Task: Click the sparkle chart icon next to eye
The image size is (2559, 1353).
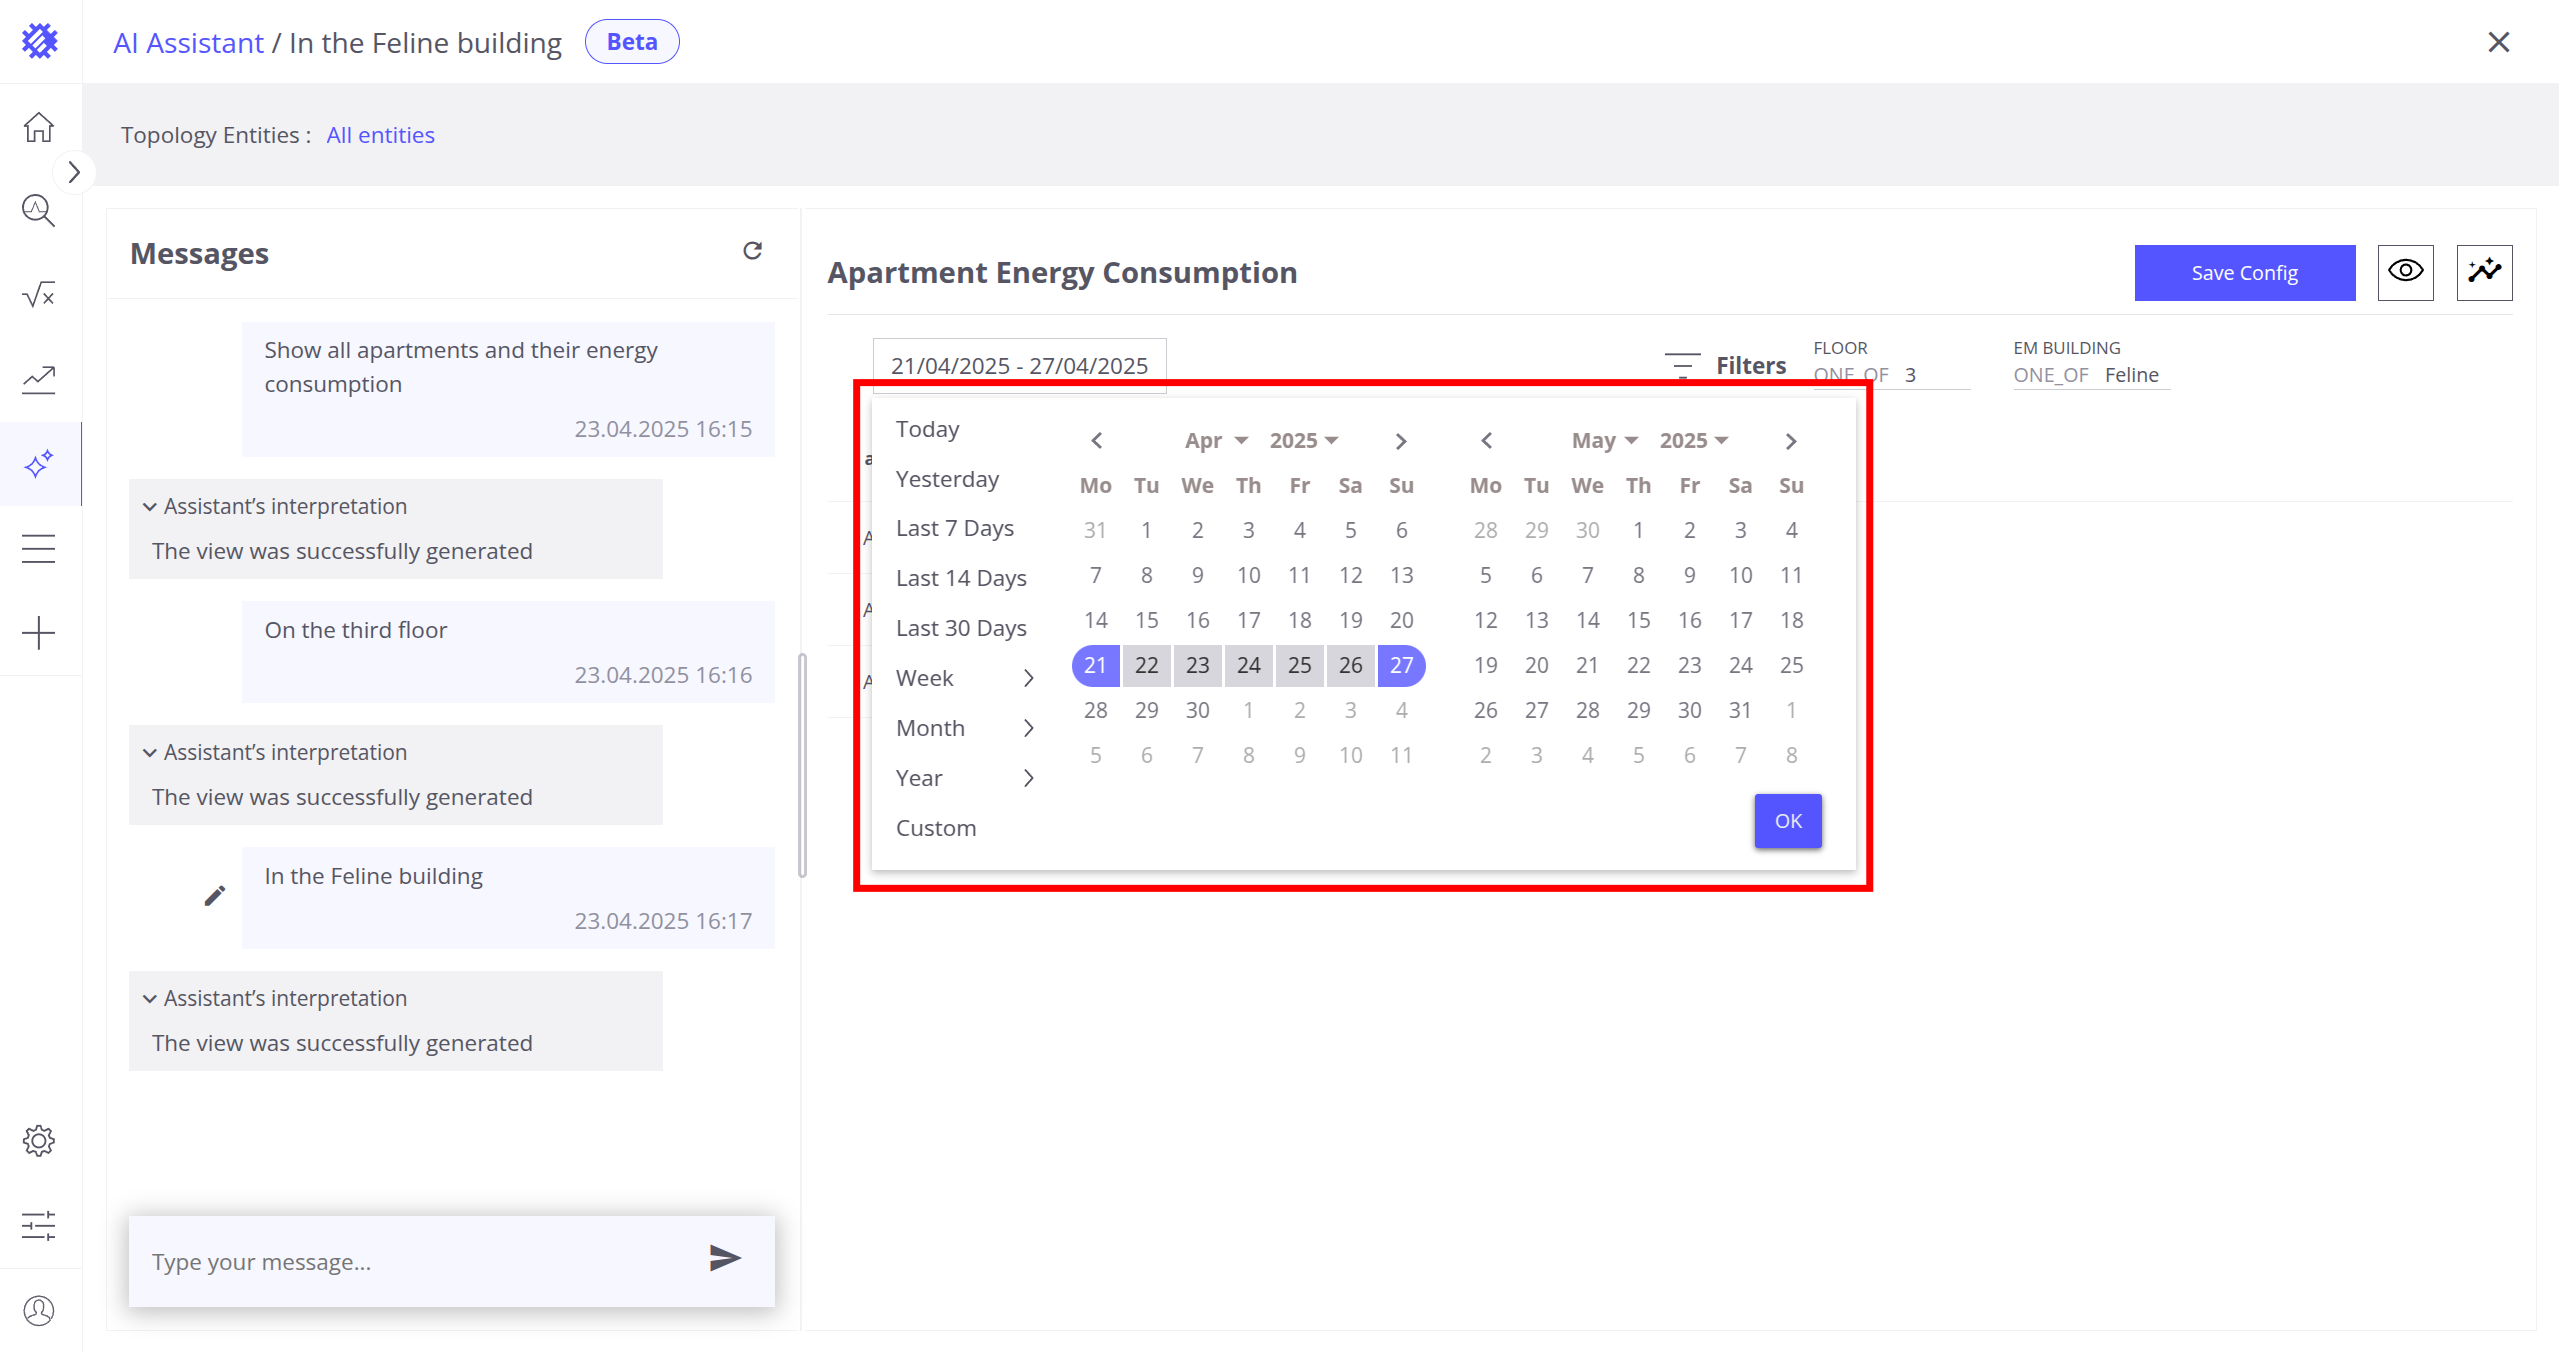Action: (2484, 272)
